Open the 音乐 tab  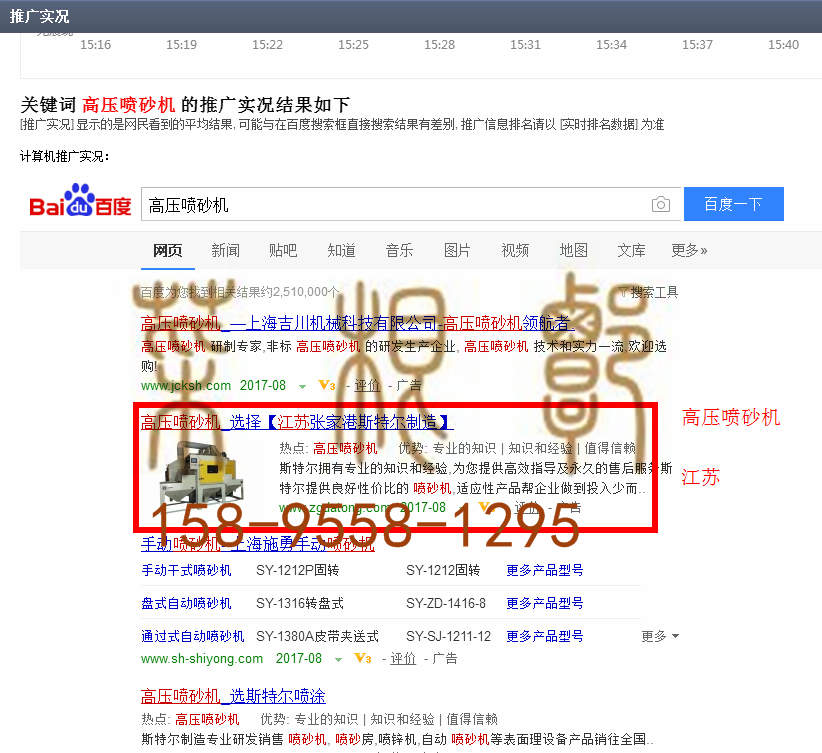[x=399, y=251]
